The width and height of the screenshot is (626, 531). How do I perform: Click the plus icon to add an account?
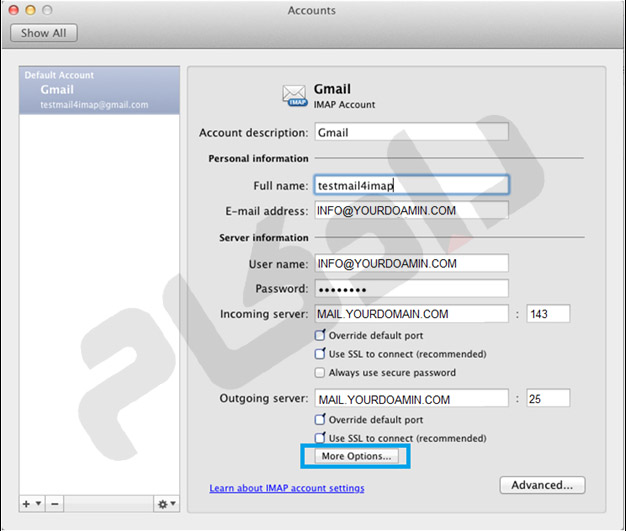[x=26, y=503]
